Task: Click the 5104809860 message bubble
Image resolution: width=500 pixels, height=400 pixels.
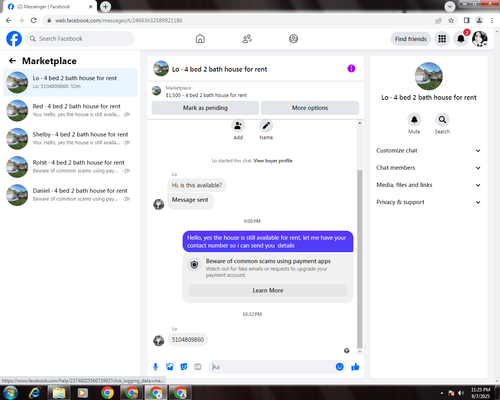Action: coord(188,340)
